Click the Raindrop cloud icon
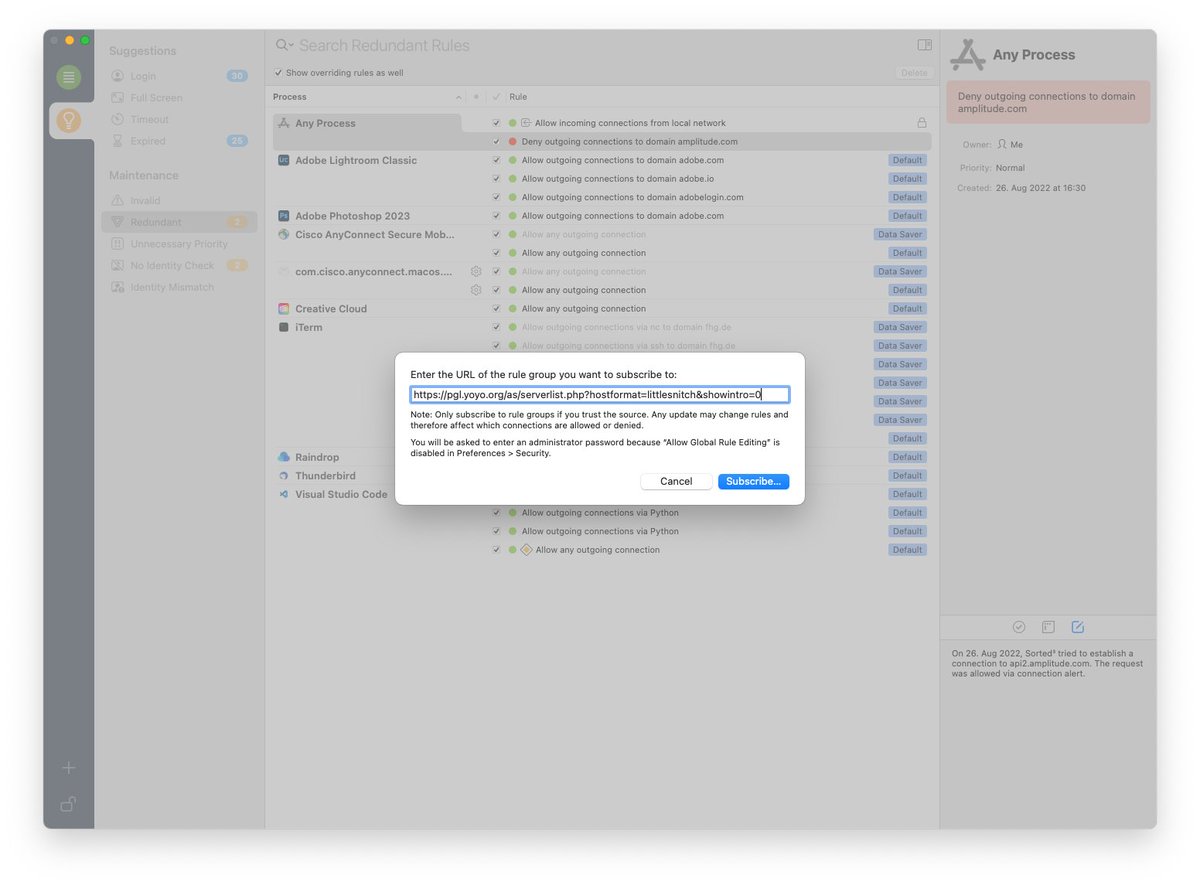The height and width of the screenshot is (886, 1200). (x=284, y=457)
